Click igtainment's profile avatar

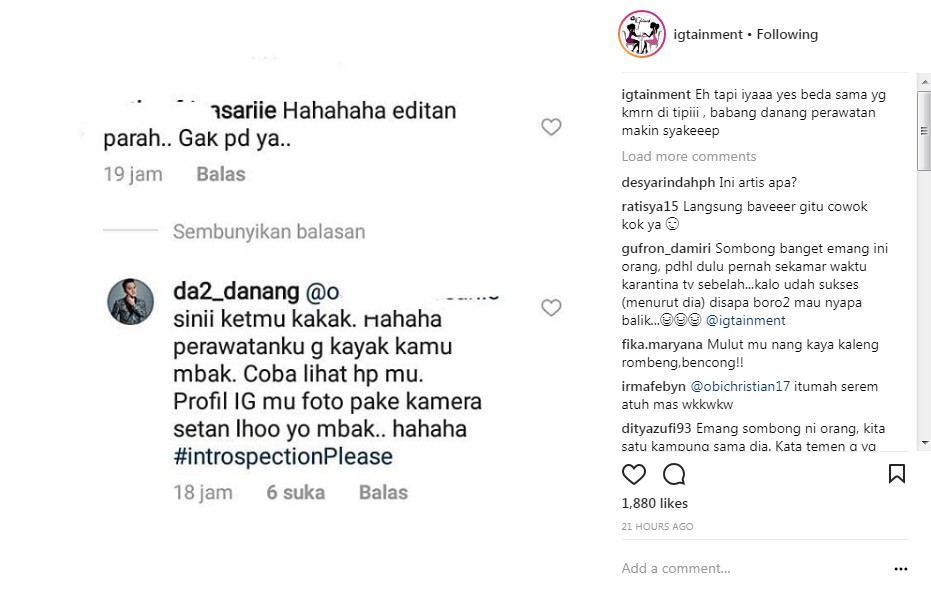(x=641, y=33)
